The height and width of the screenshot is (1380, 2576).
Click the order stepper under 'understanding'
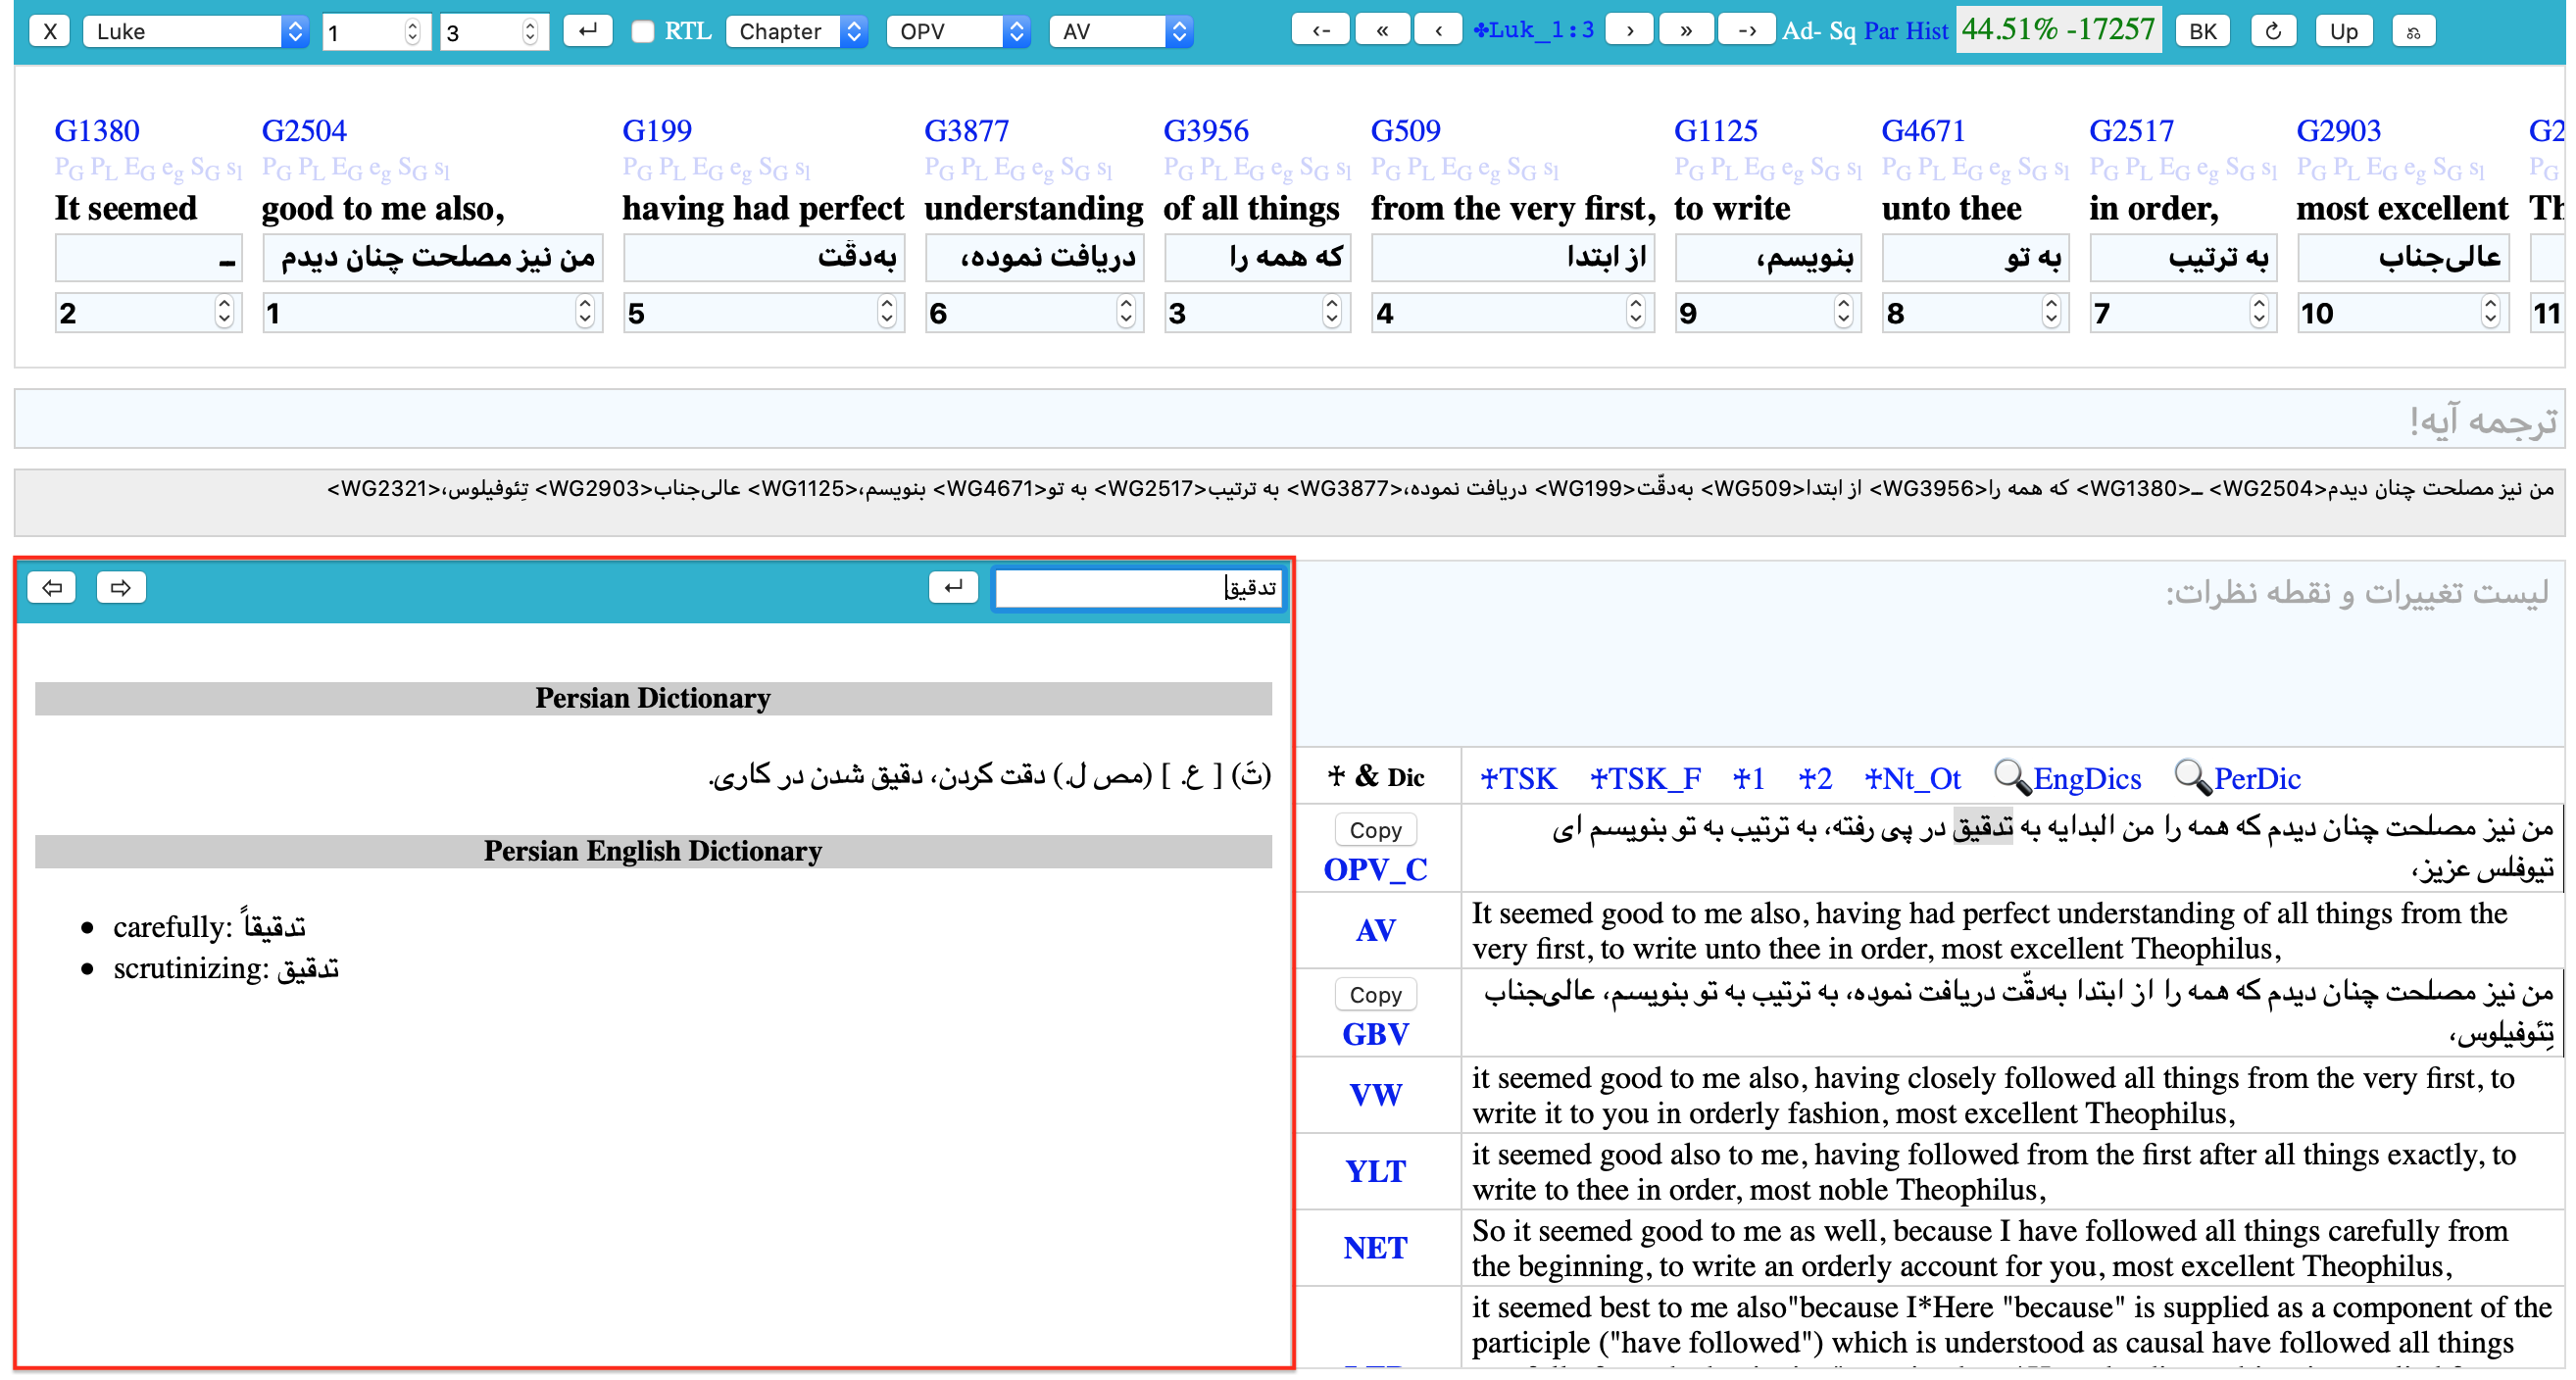(1126, 313)
